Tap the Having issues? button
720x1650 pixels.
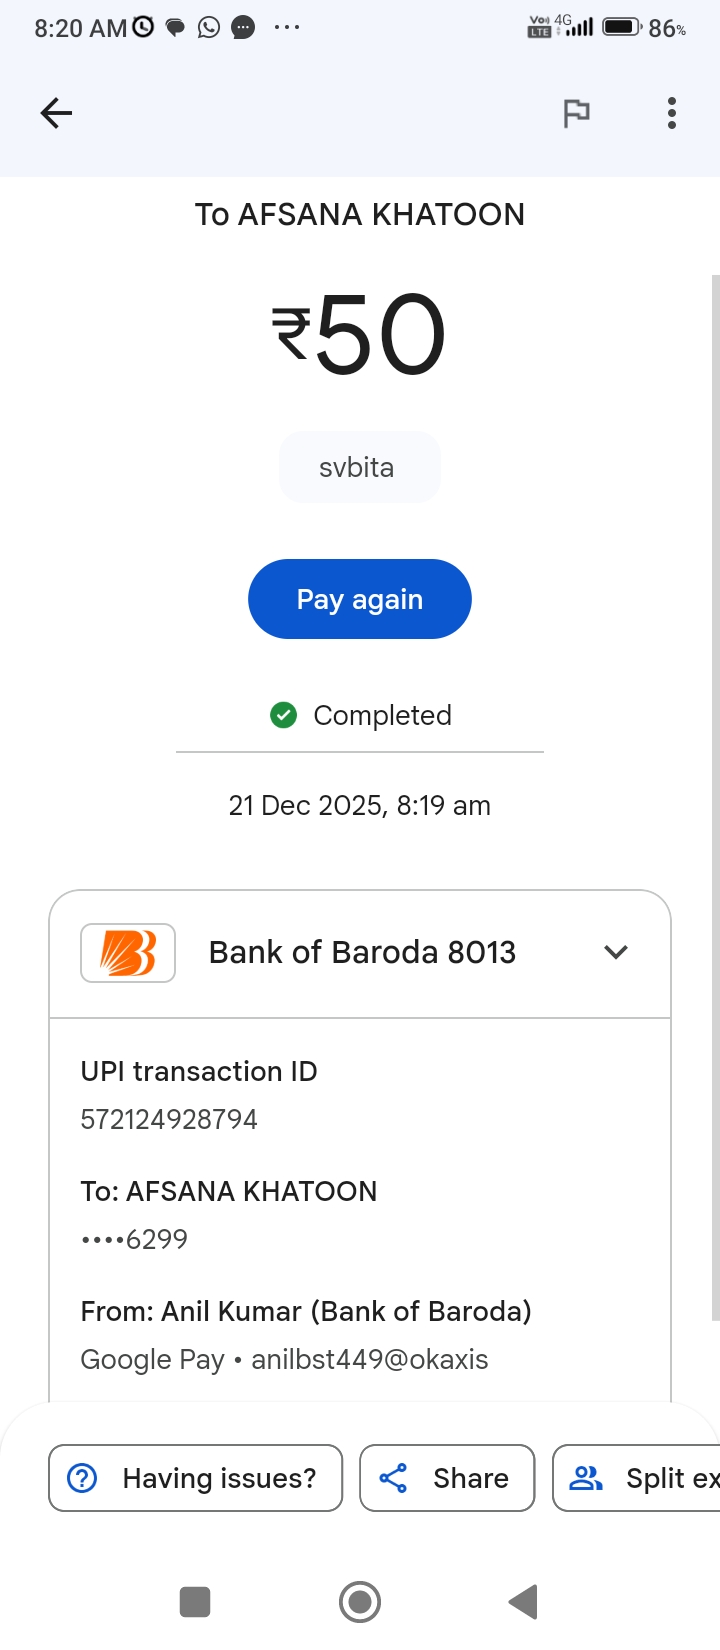[196, 1478]
